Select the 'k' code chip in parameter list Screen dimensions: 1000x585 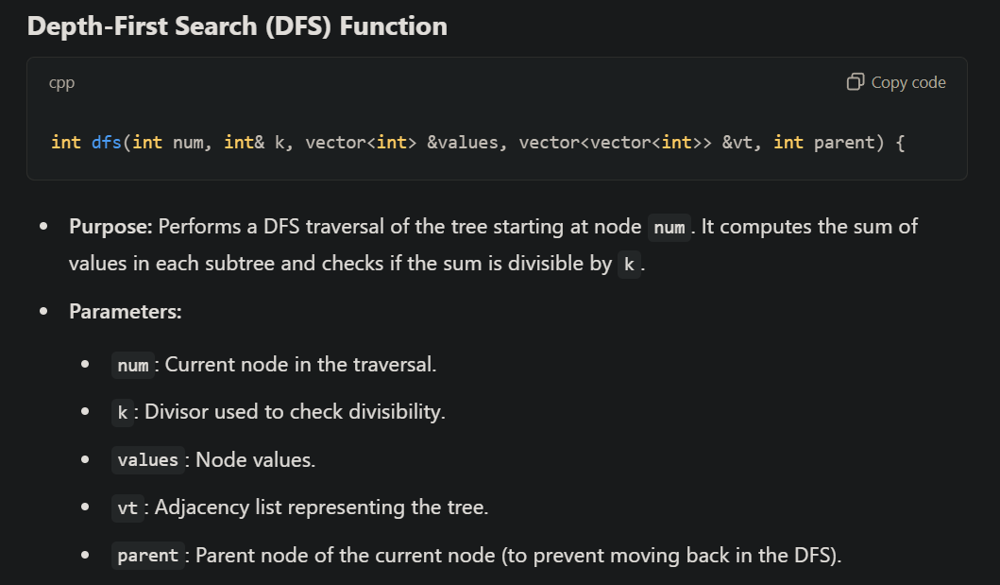pyautogui.click(x=122, y=413)
